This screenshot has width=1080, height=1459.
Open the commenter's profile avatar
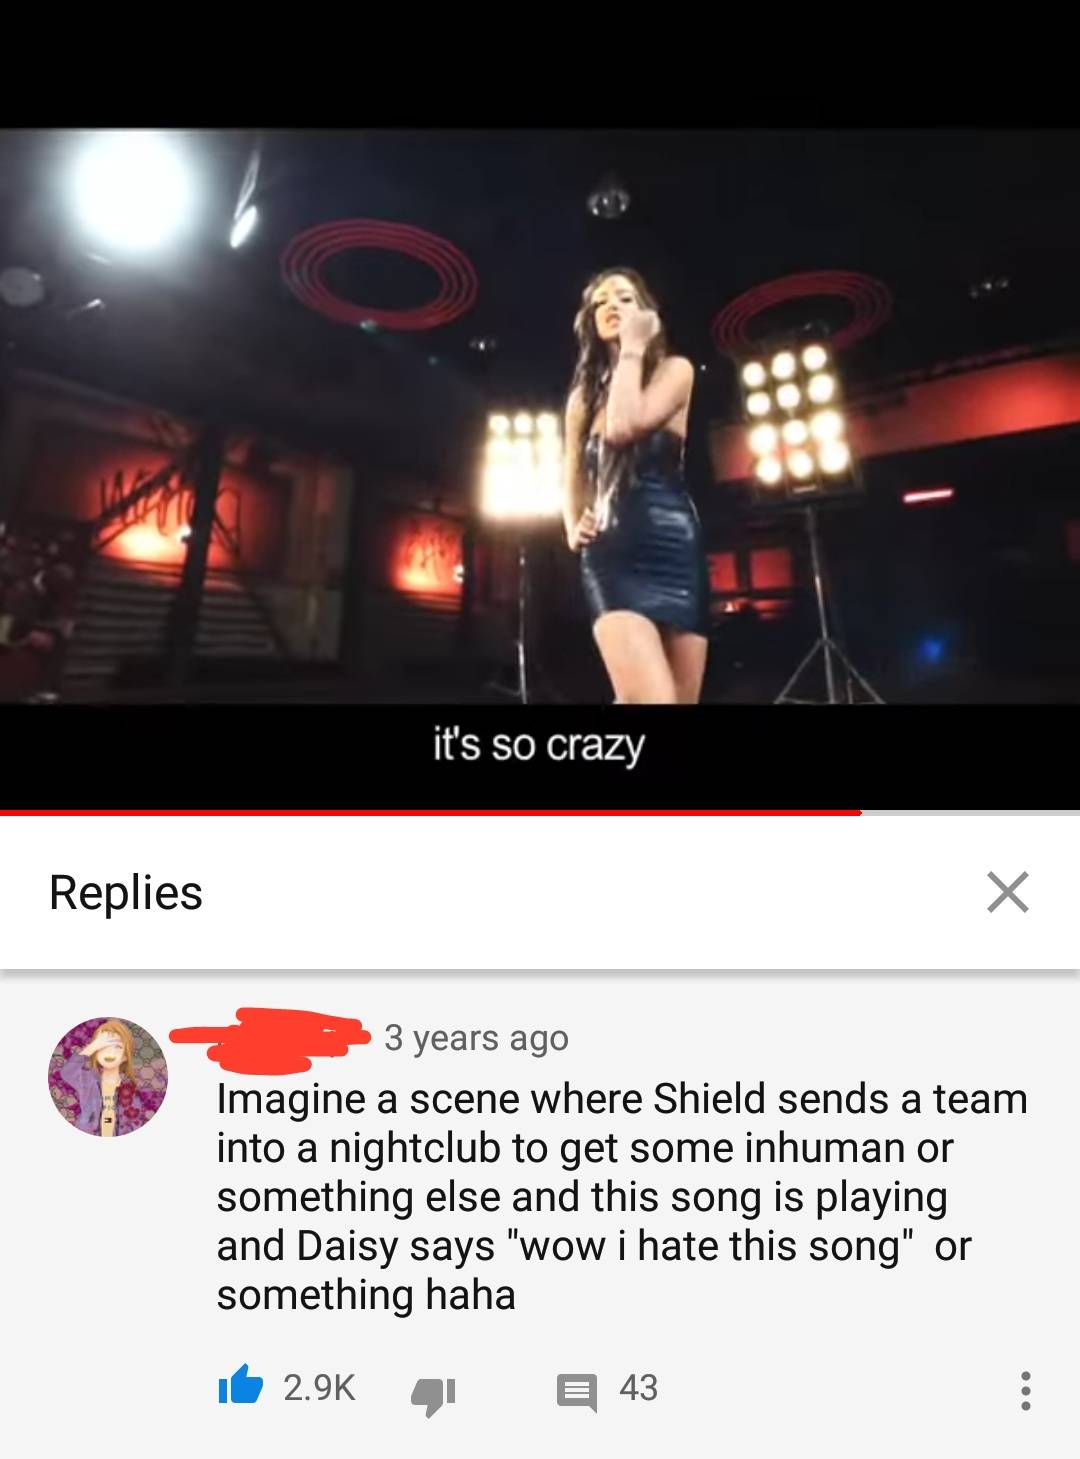(108, 1077)
